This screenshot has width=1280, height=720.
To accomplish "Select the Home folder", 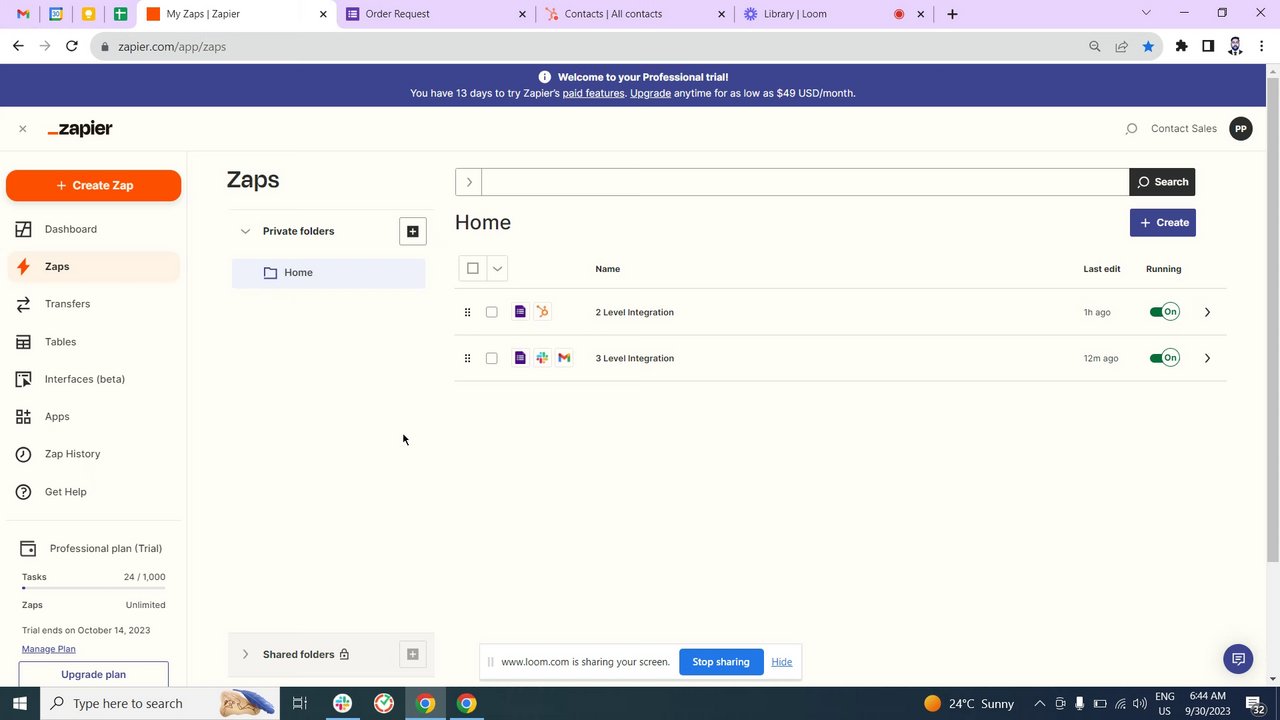I will click(328, 273).
